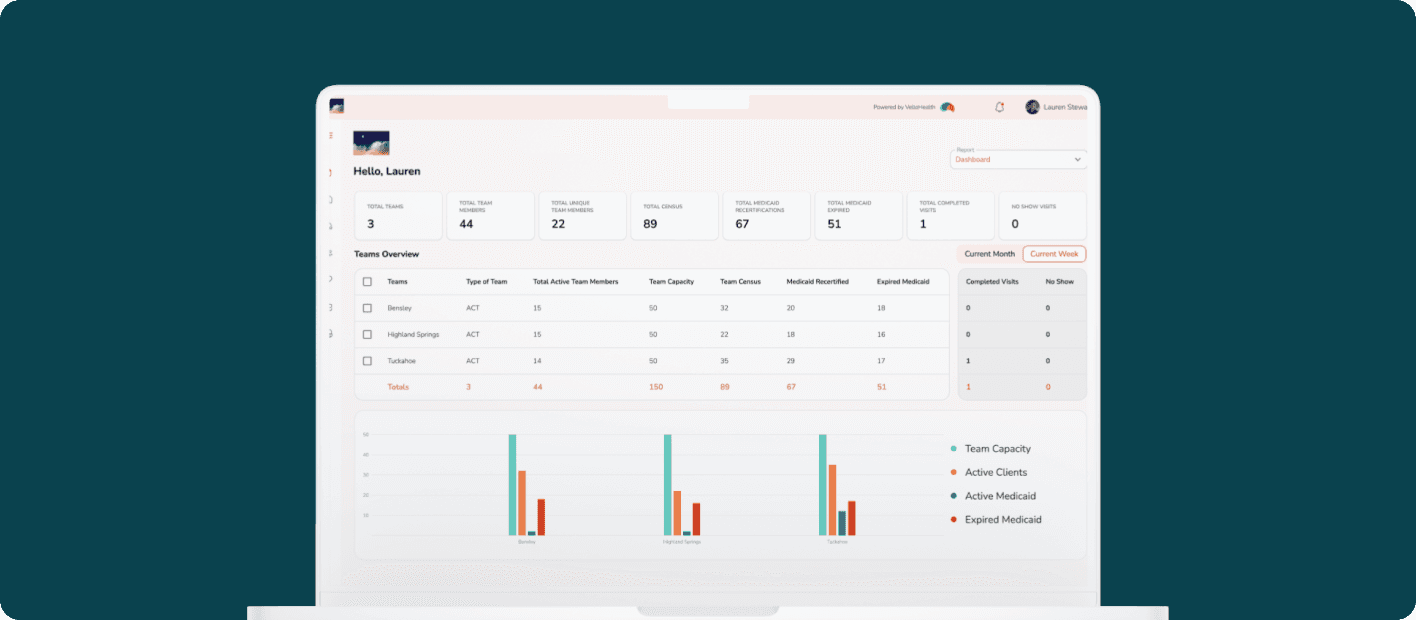This screenshot has height=620, width=1416.
Task: Click the Total Completed Visits card
Action: pos(950,215)
